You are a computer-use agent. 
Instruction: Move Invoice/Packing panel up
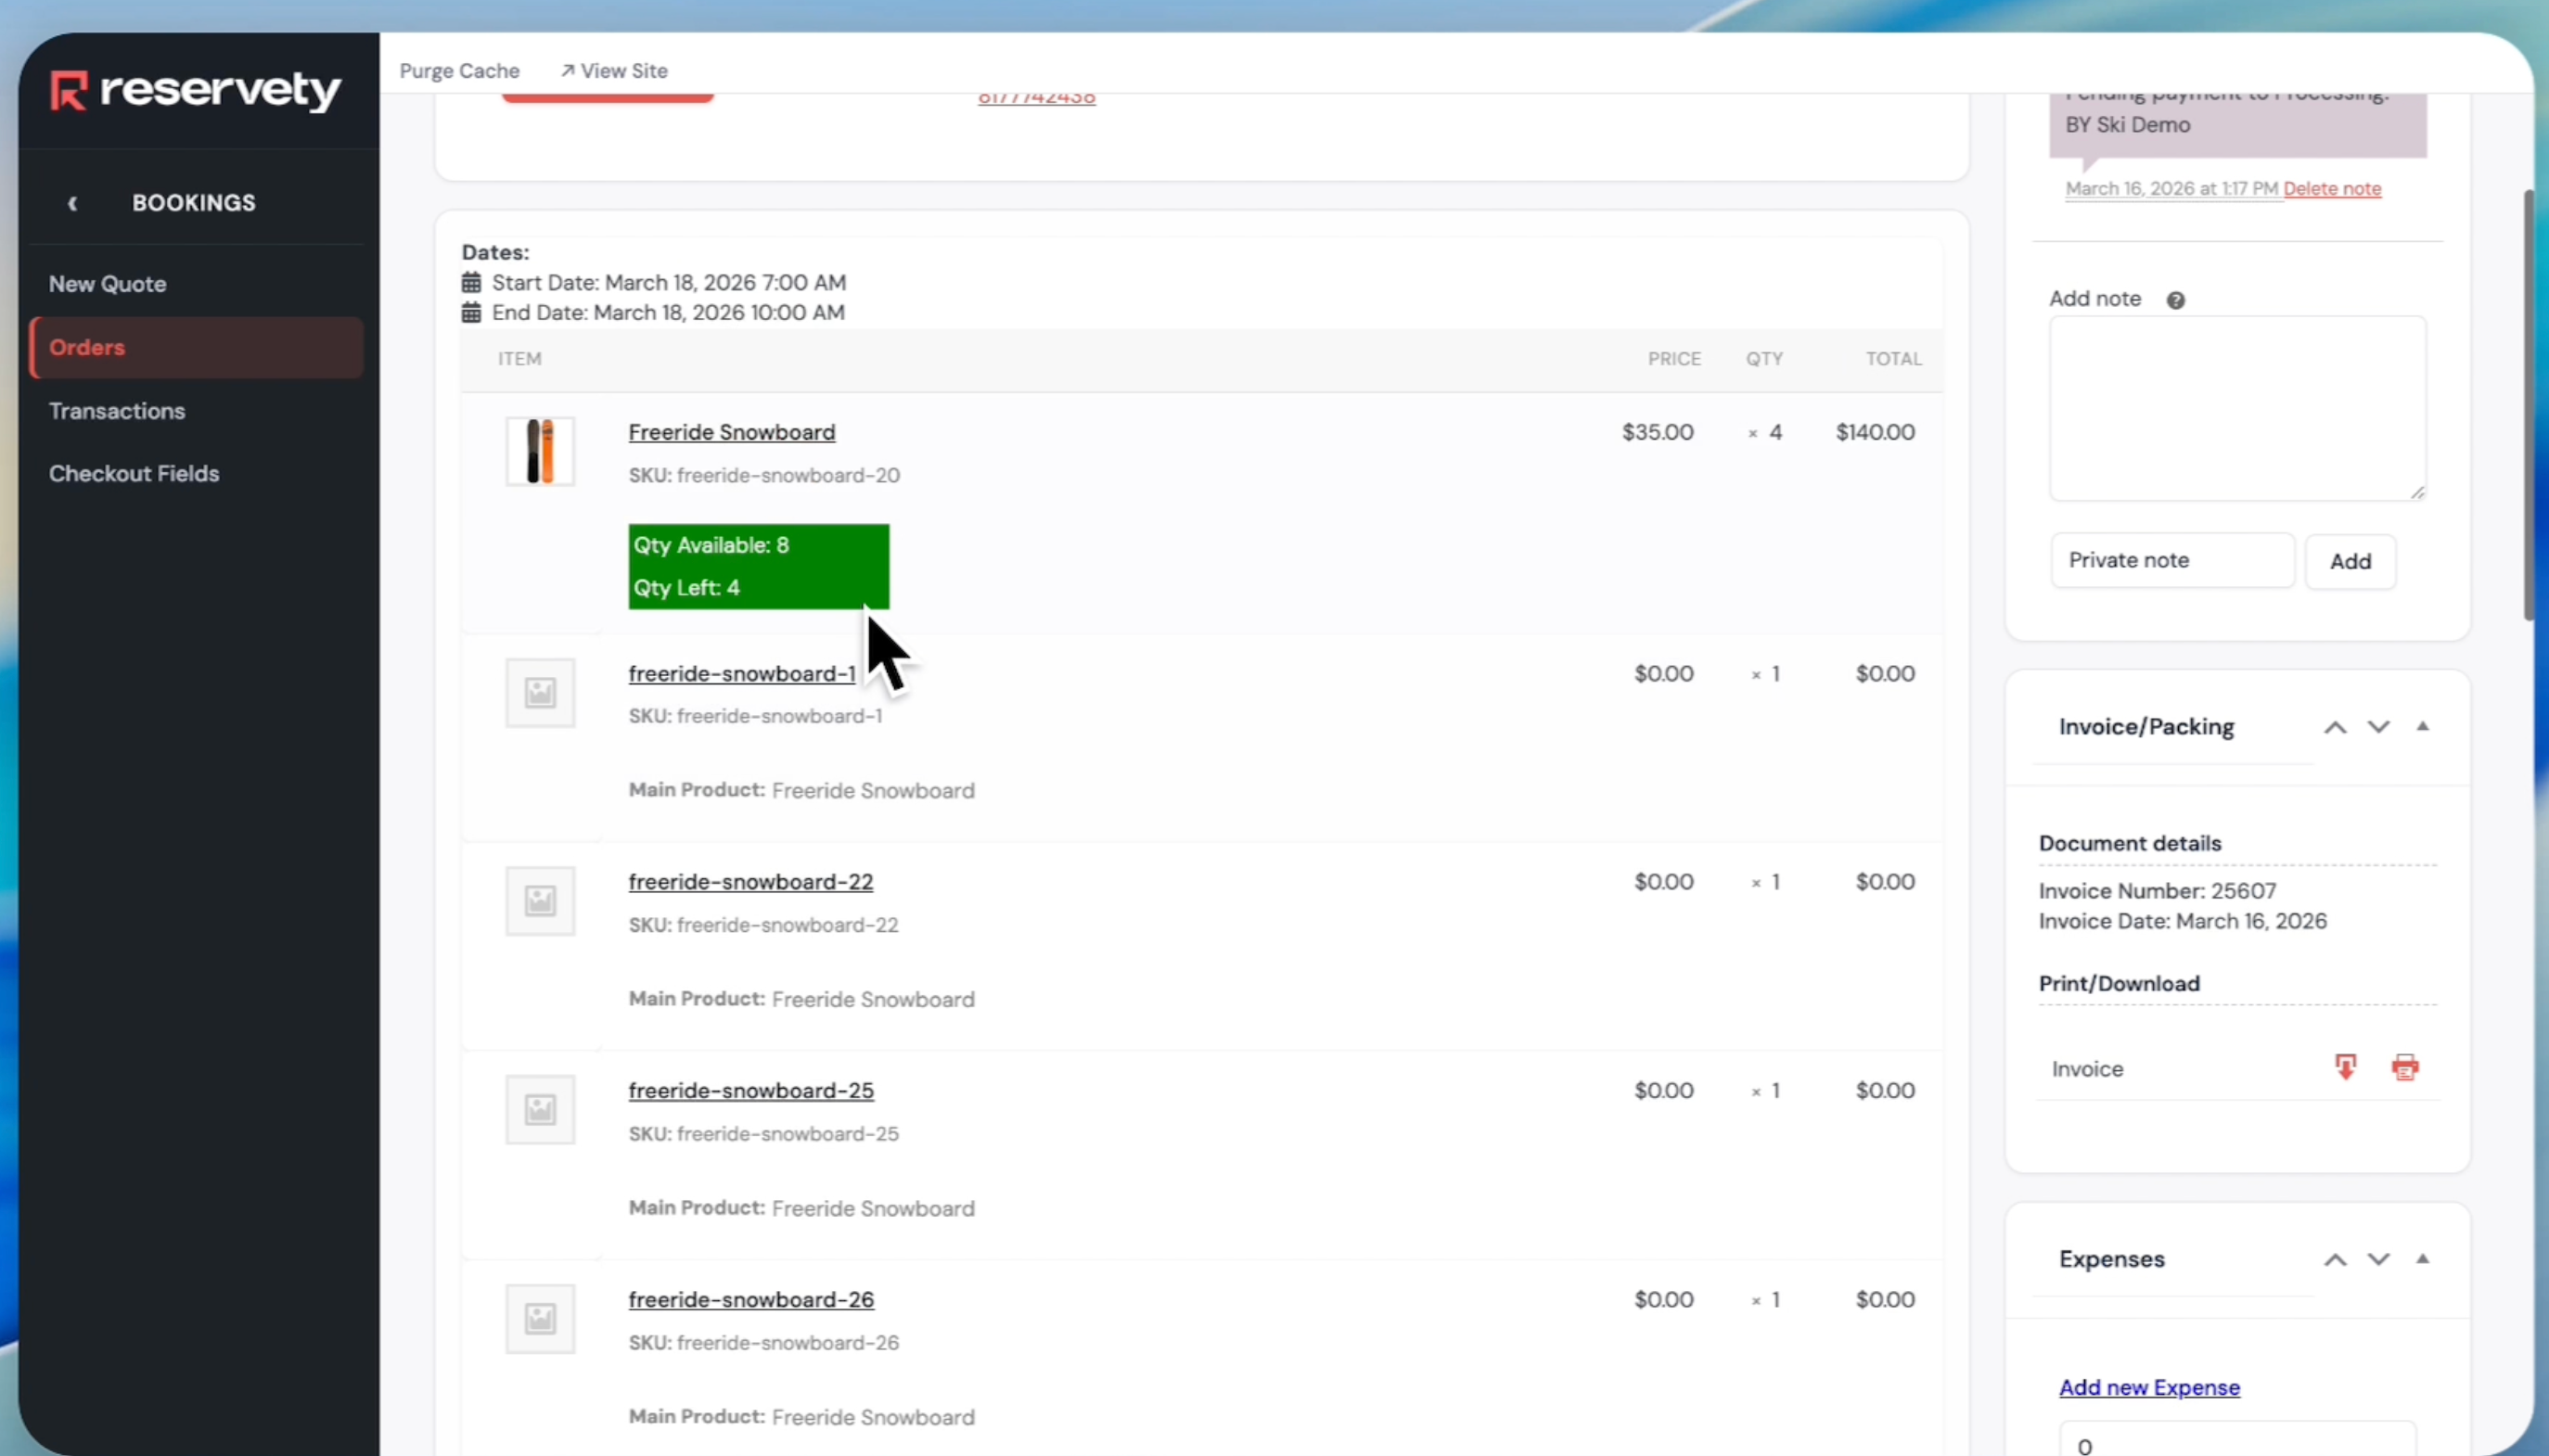2334,728
